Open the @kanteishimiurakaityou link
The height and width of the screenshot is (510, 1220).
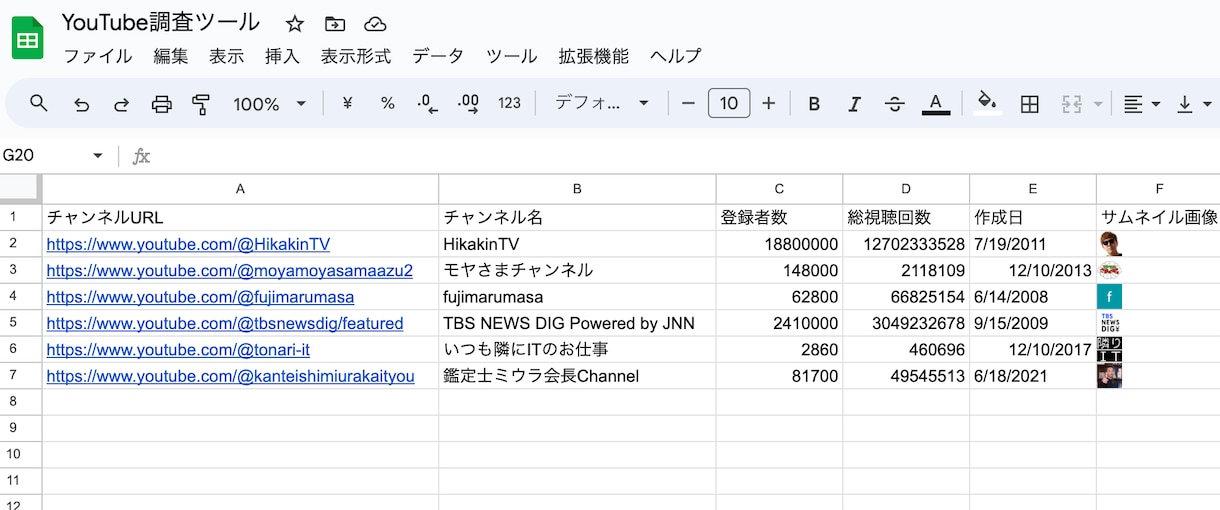230,376
